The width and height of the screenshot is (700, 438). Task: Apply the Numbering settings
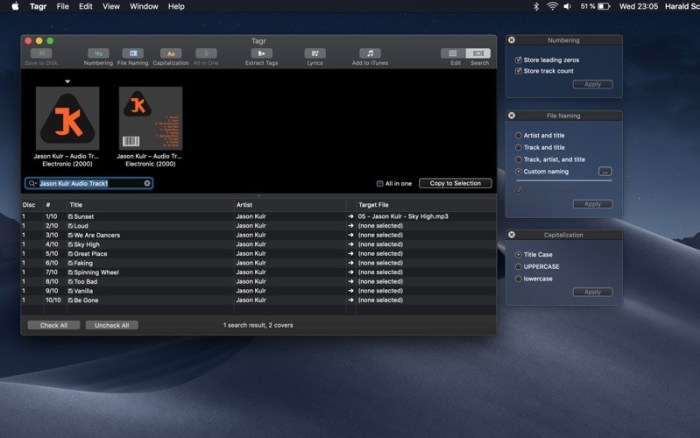[x=593, y=84]
